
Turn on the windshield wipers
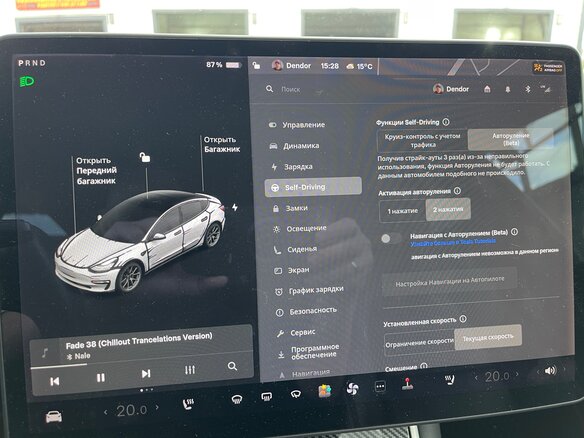point(296,394)
